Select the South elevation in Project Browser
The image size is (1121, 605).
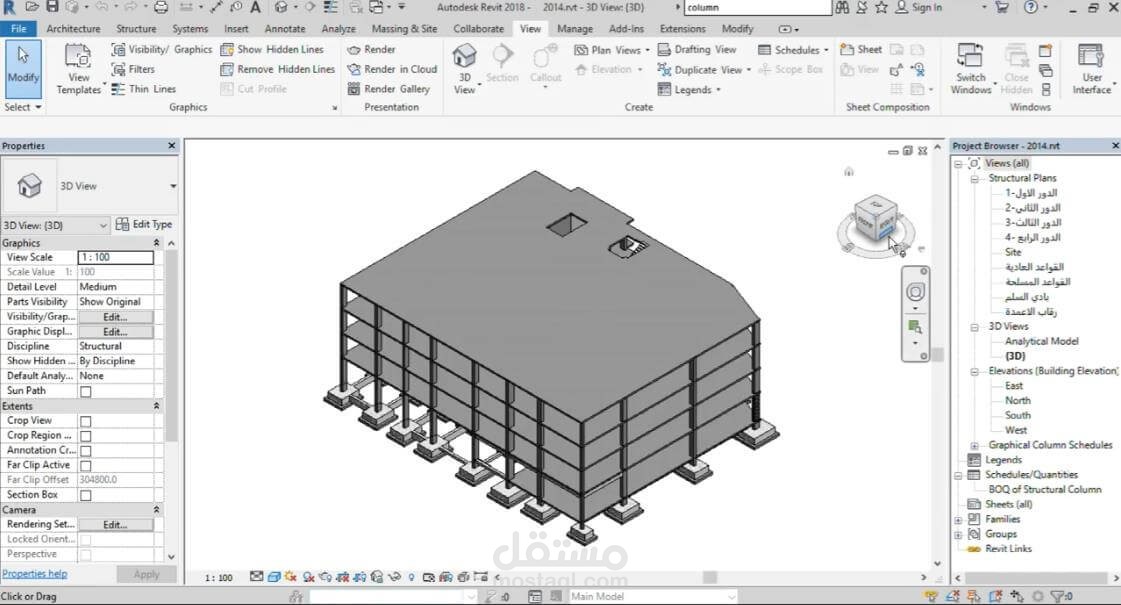pos(1018,415)
